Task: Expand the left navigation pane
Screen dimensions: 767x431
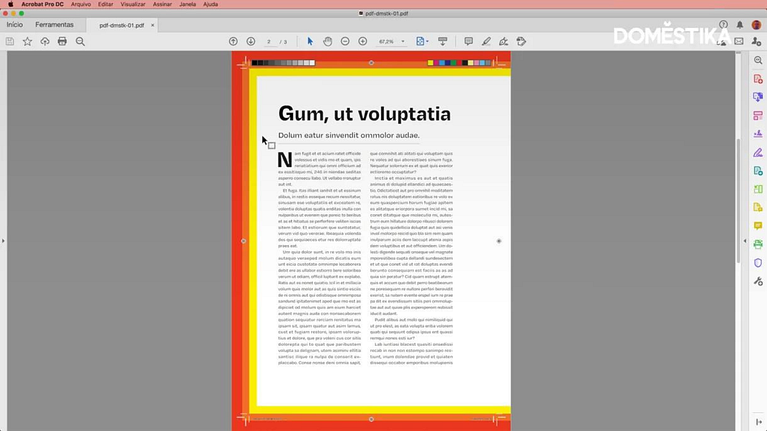Action: click(3, 241)
